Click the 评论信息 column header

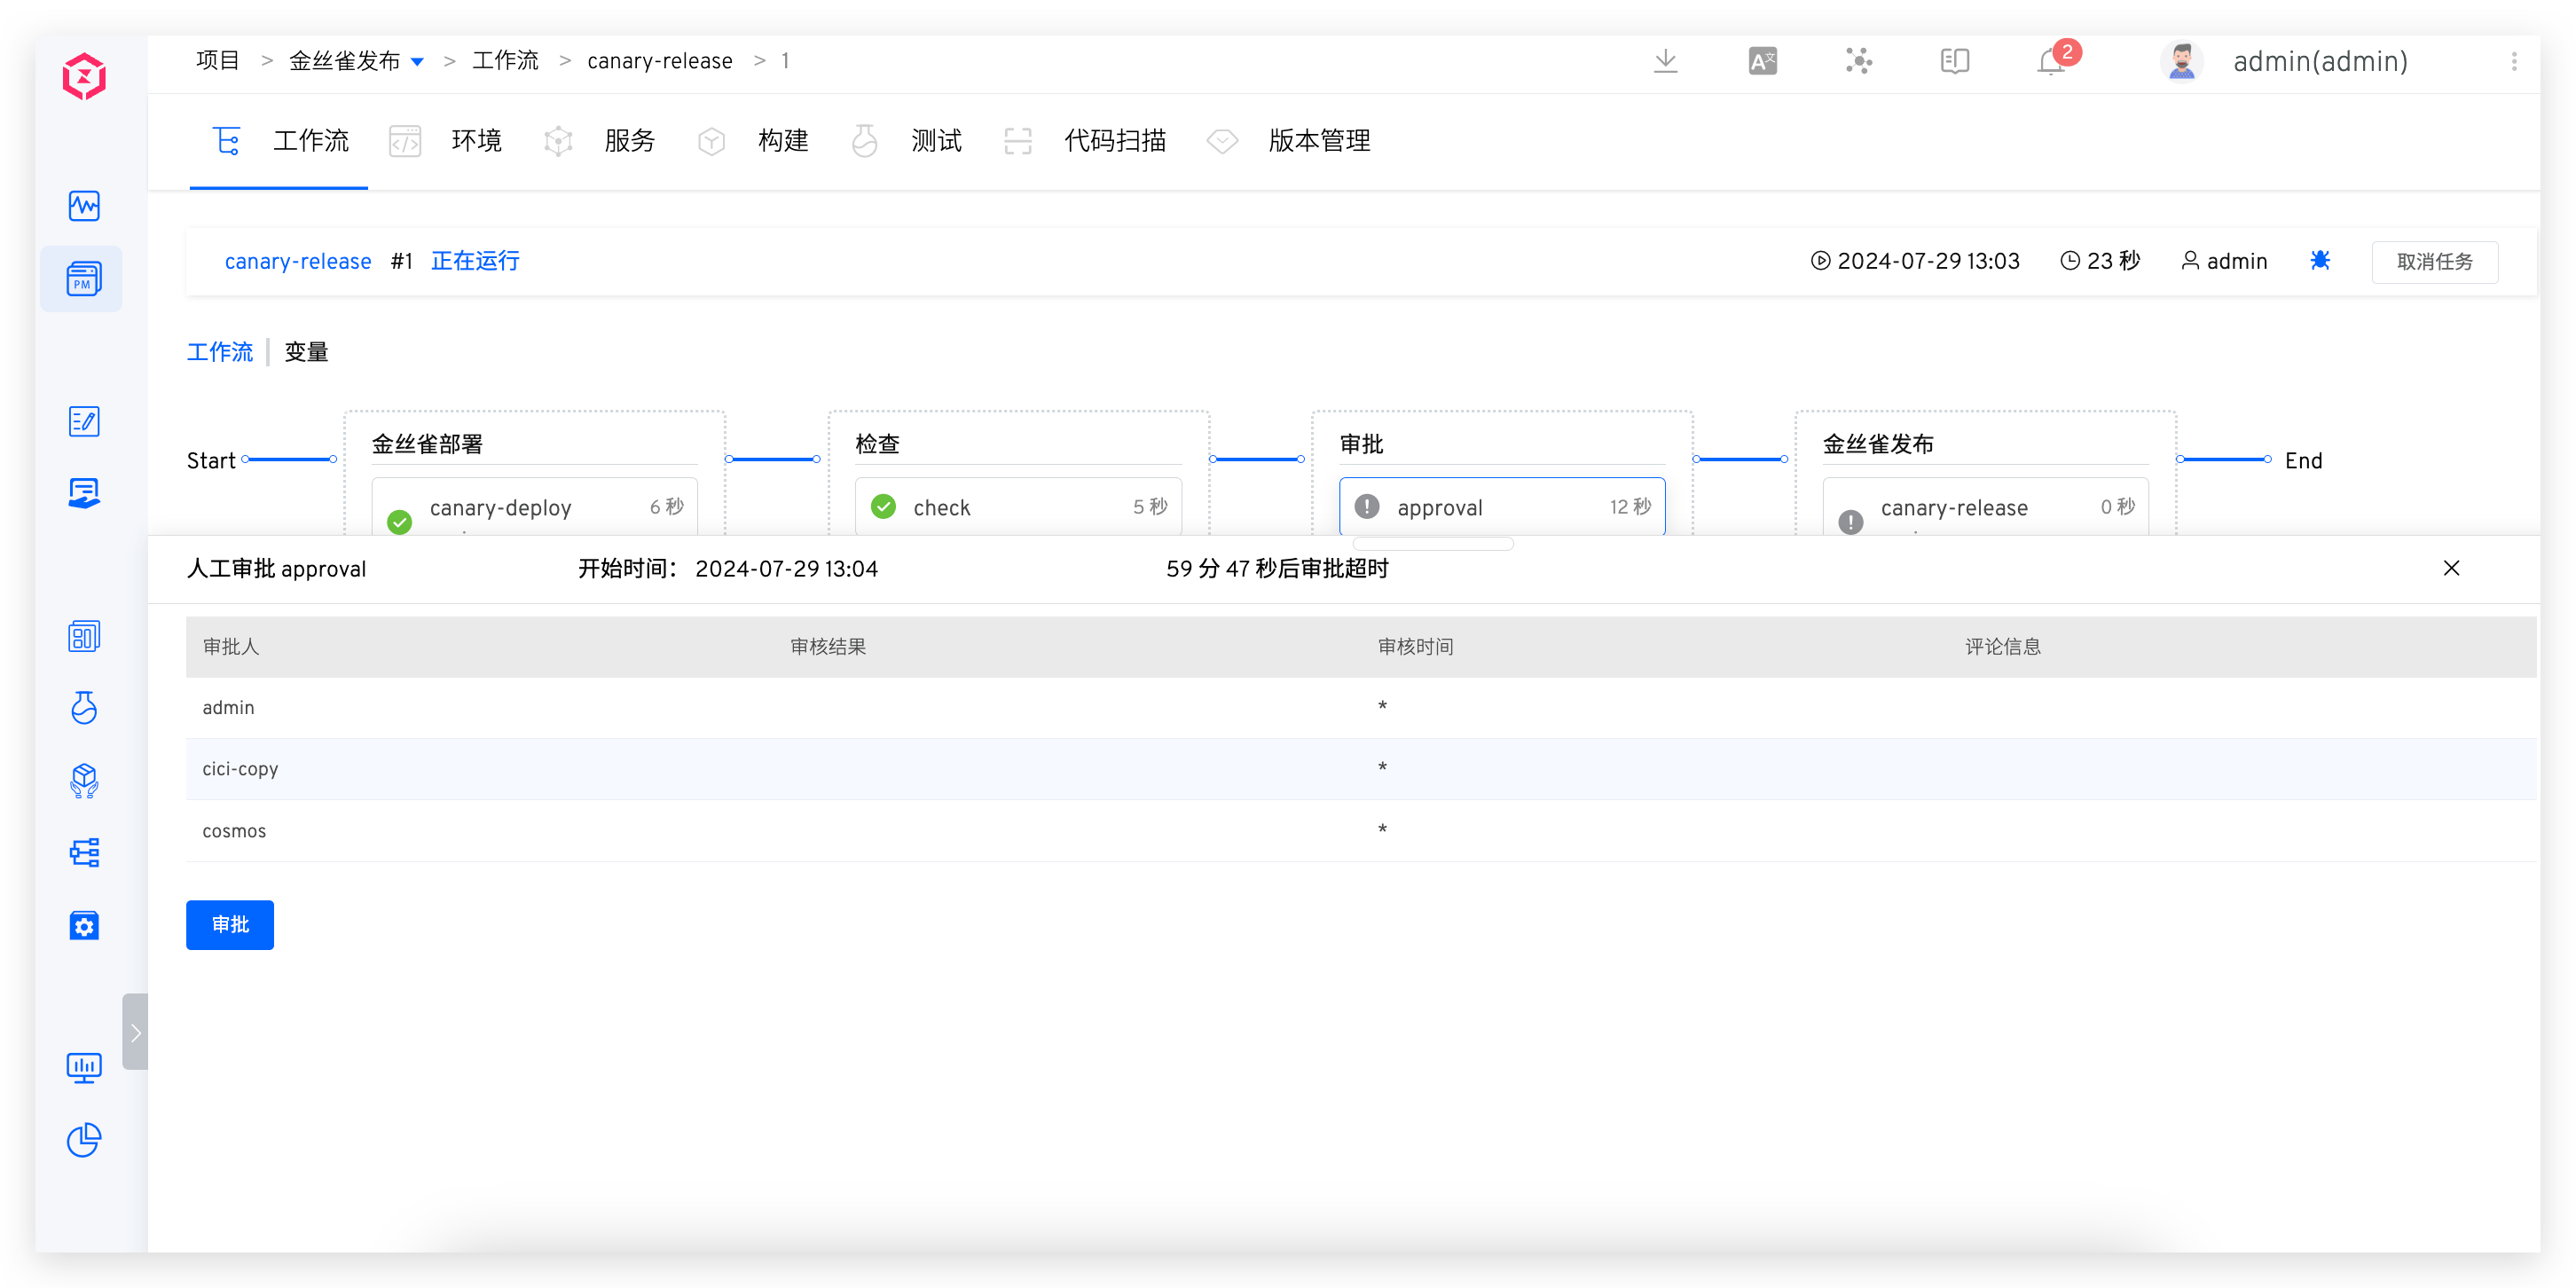click(2003, 647)
